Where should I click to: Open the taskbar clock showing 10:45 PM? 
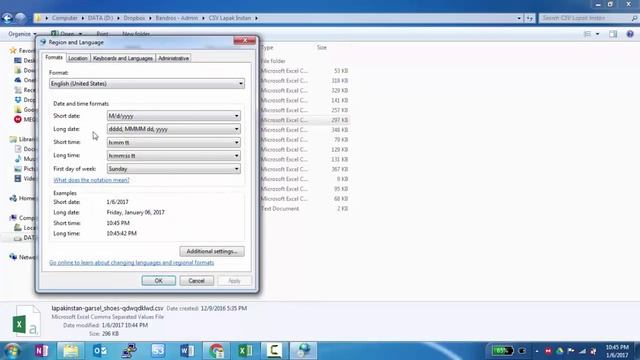click(617, 351)
